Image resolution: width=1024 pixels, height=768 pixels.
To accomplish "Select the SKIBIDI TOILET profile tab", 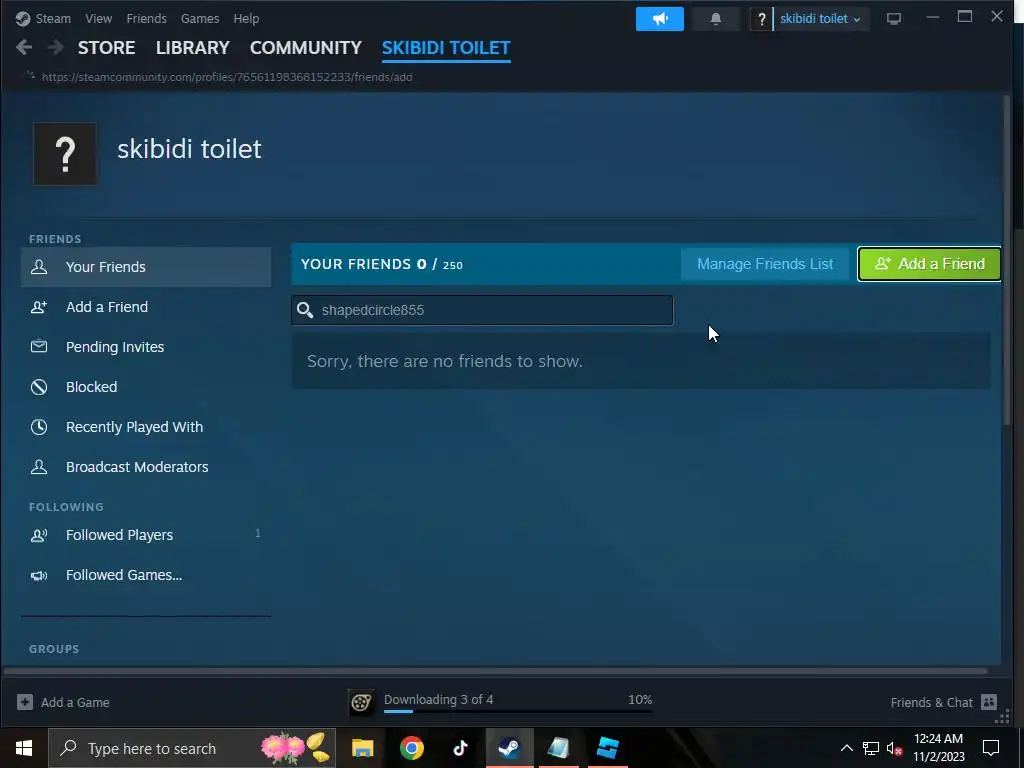I will [x=446, y=48].
